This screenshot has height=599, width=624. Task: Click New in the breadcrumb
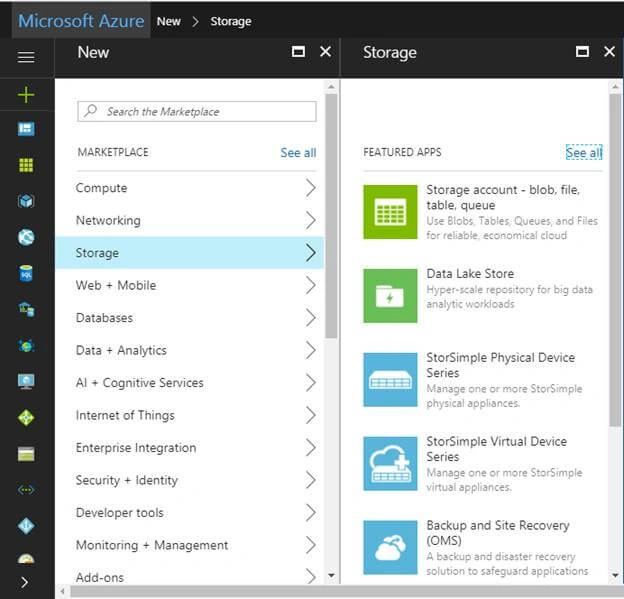click(169, 21)
